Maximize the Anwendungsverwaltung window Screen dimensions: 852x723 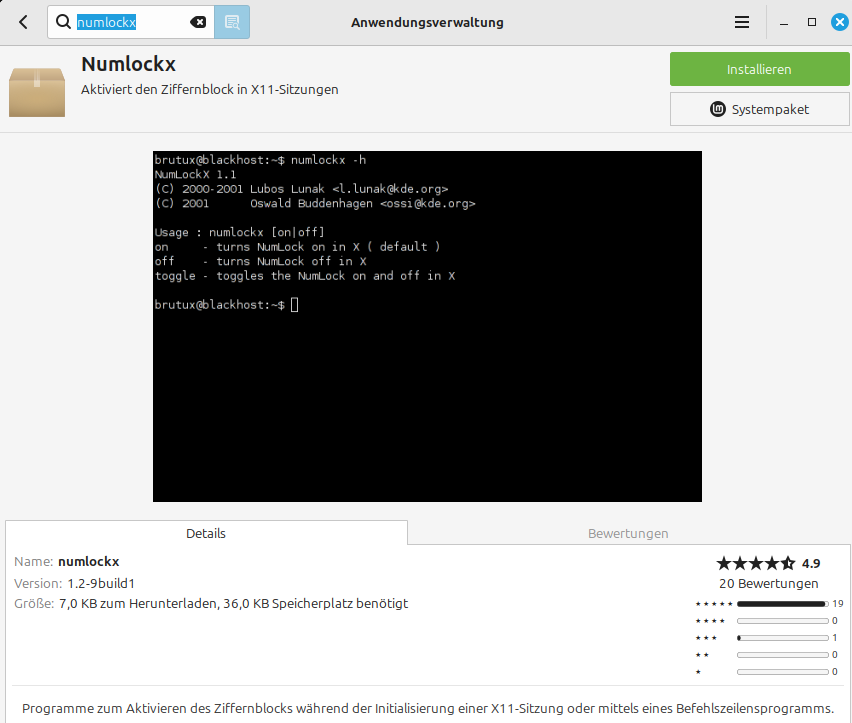812,22
